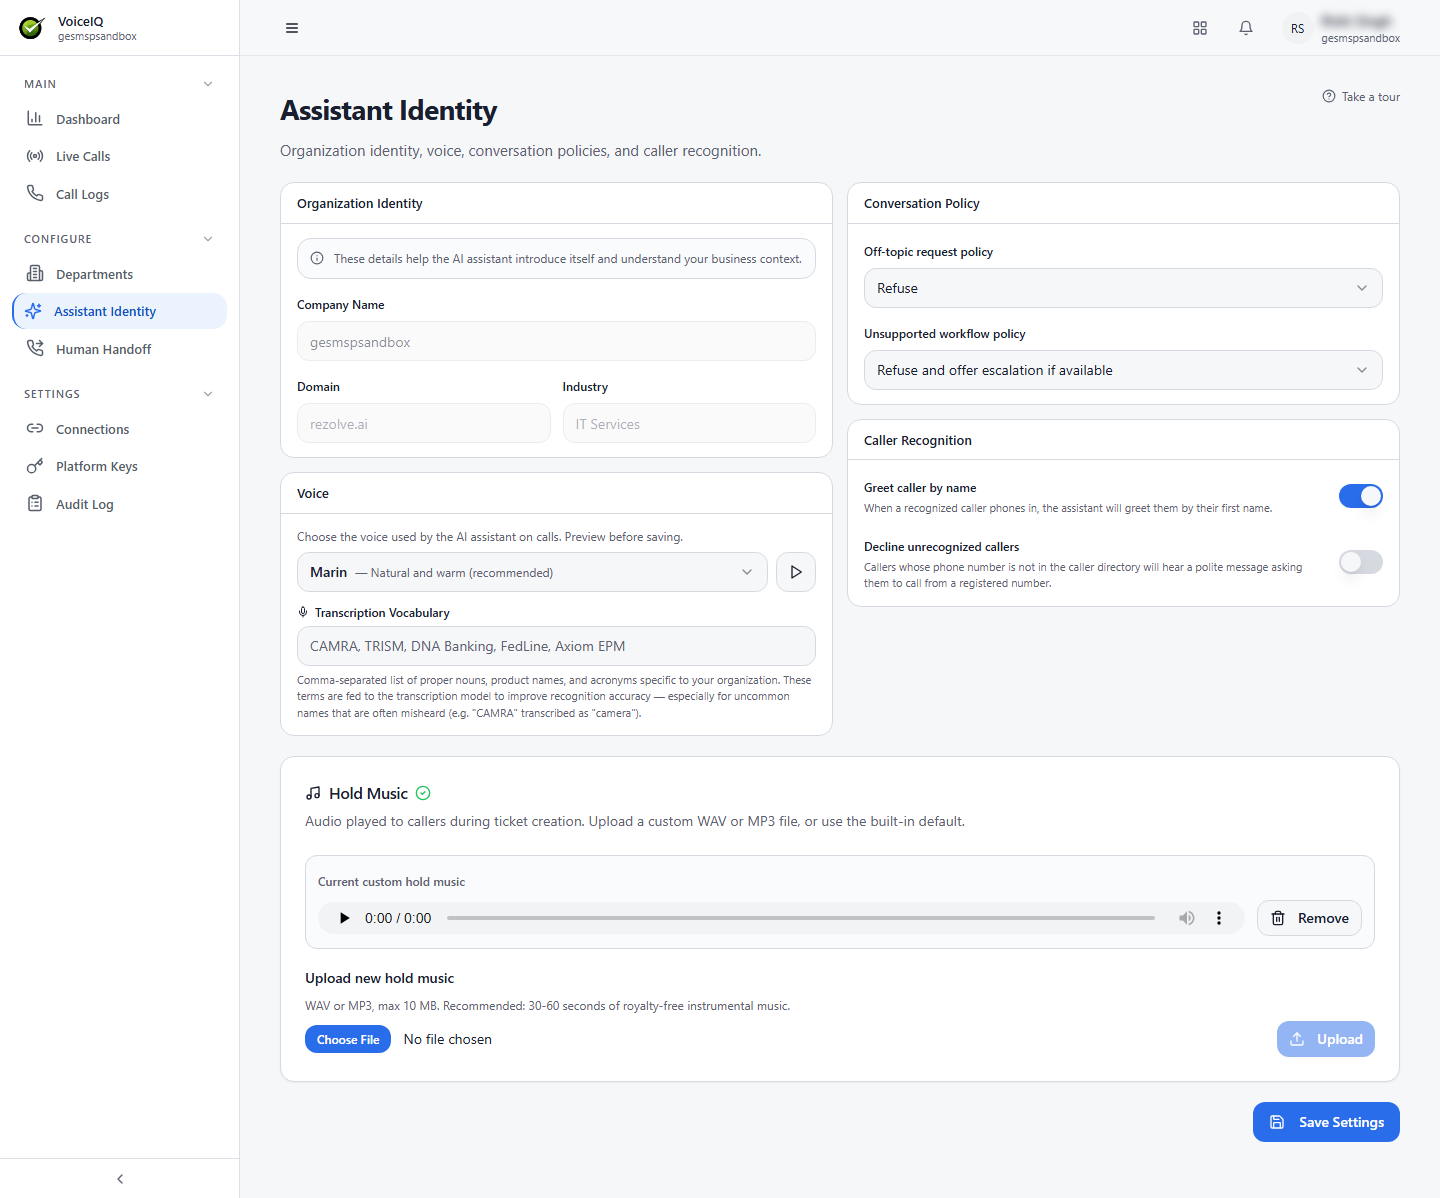The height and width of the screenshot is (1198, 1440).
Task: Enable Decline unrecognized callers switch
Action: pos(1360,562)
